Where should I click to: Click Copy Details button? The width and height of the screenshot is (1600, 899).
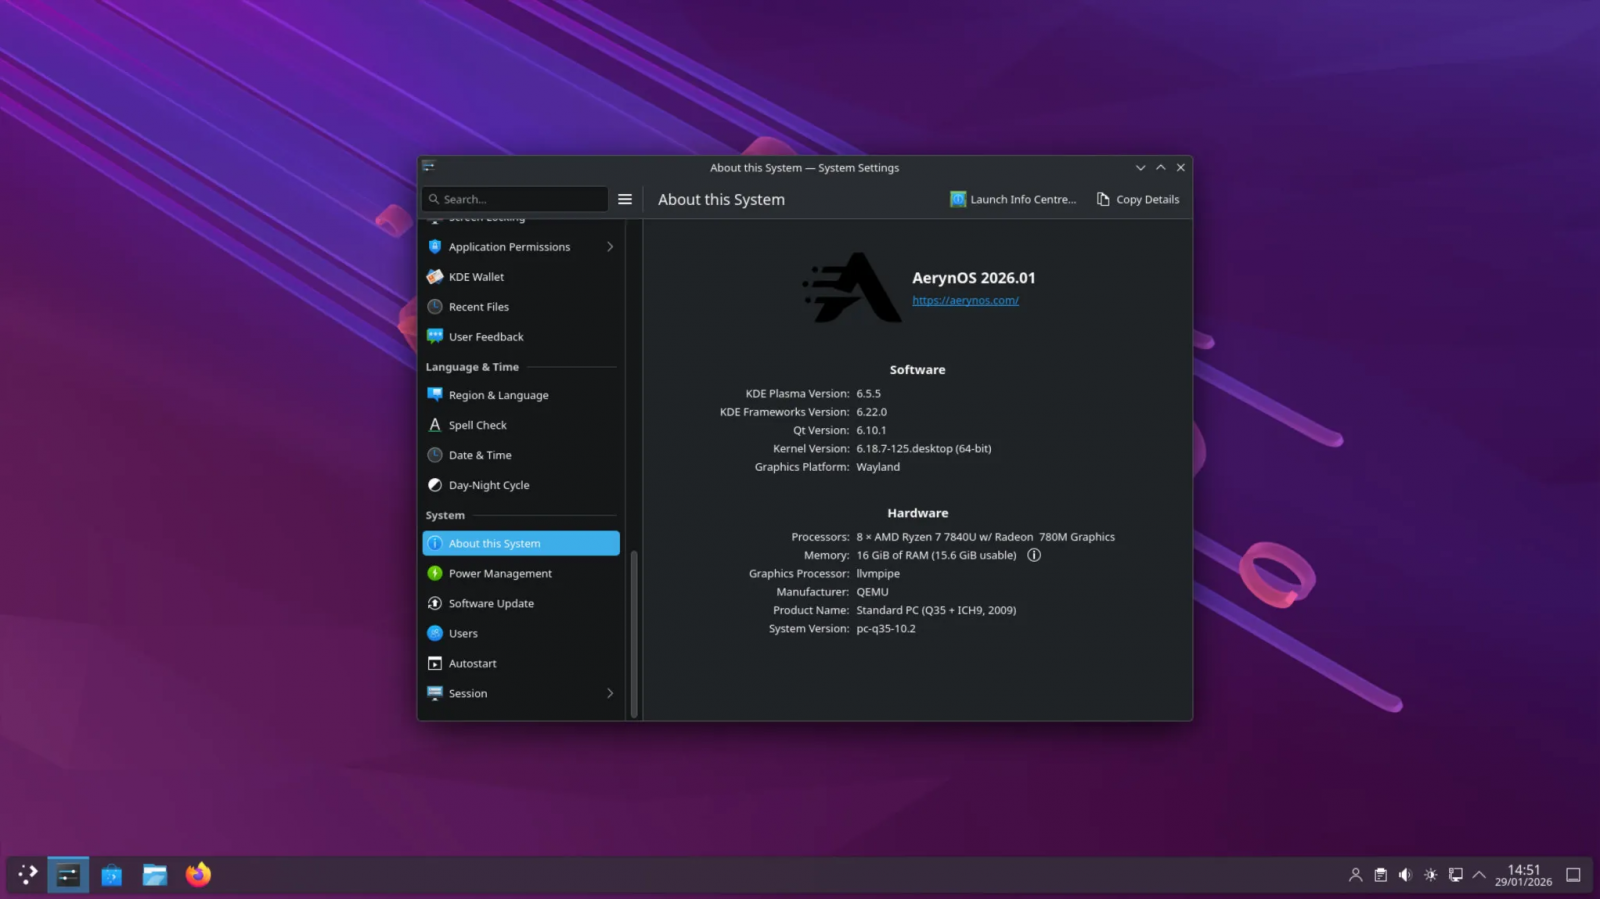[x=1138, y=199]
